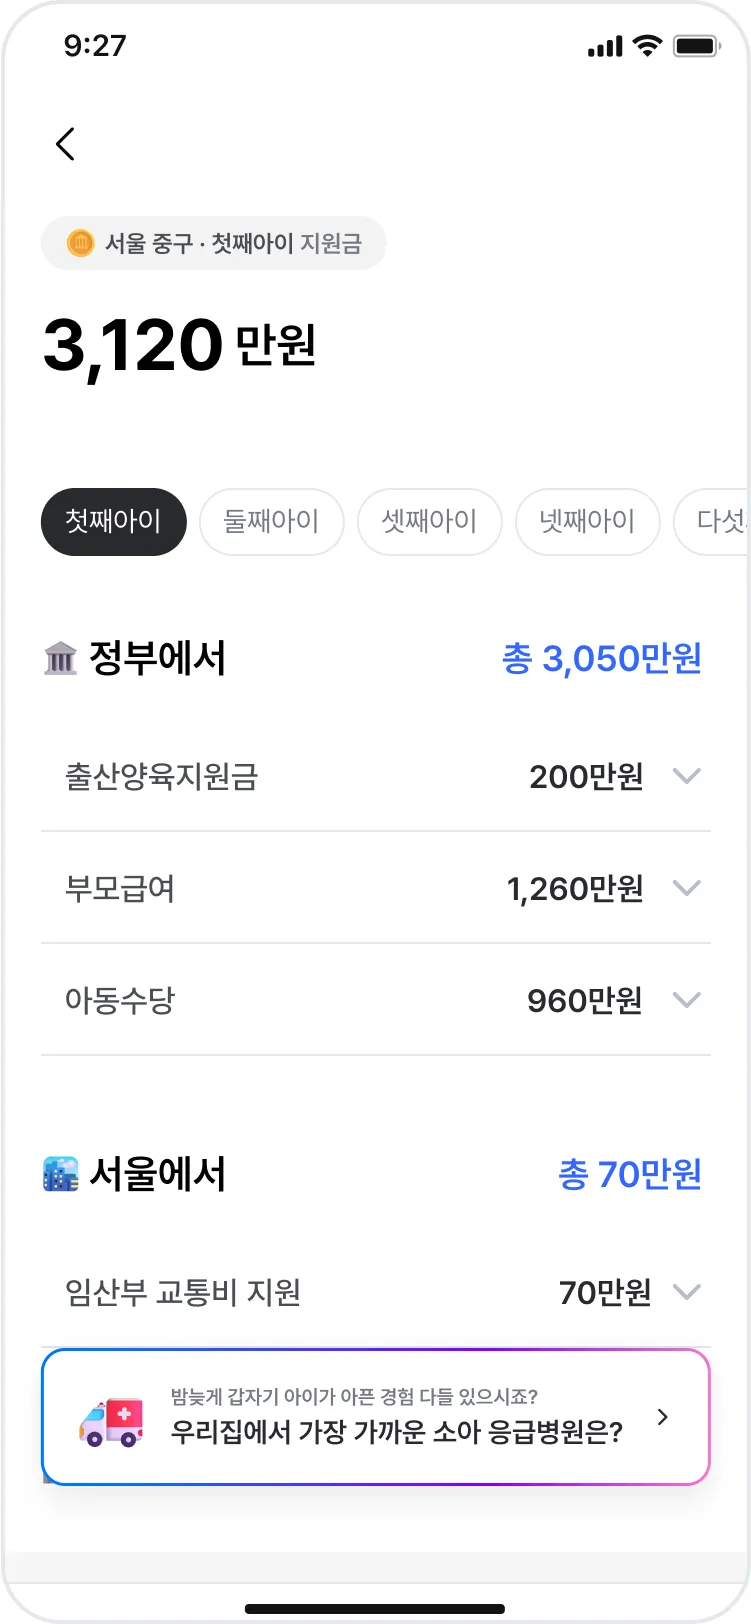Tap the right arrow on hospital banner
751x1624 pixels.
662,1417
